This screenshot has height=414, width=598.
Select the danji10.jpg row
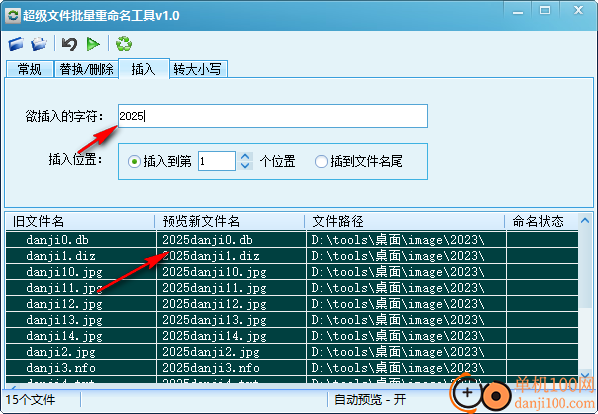(x=292, y=272)
